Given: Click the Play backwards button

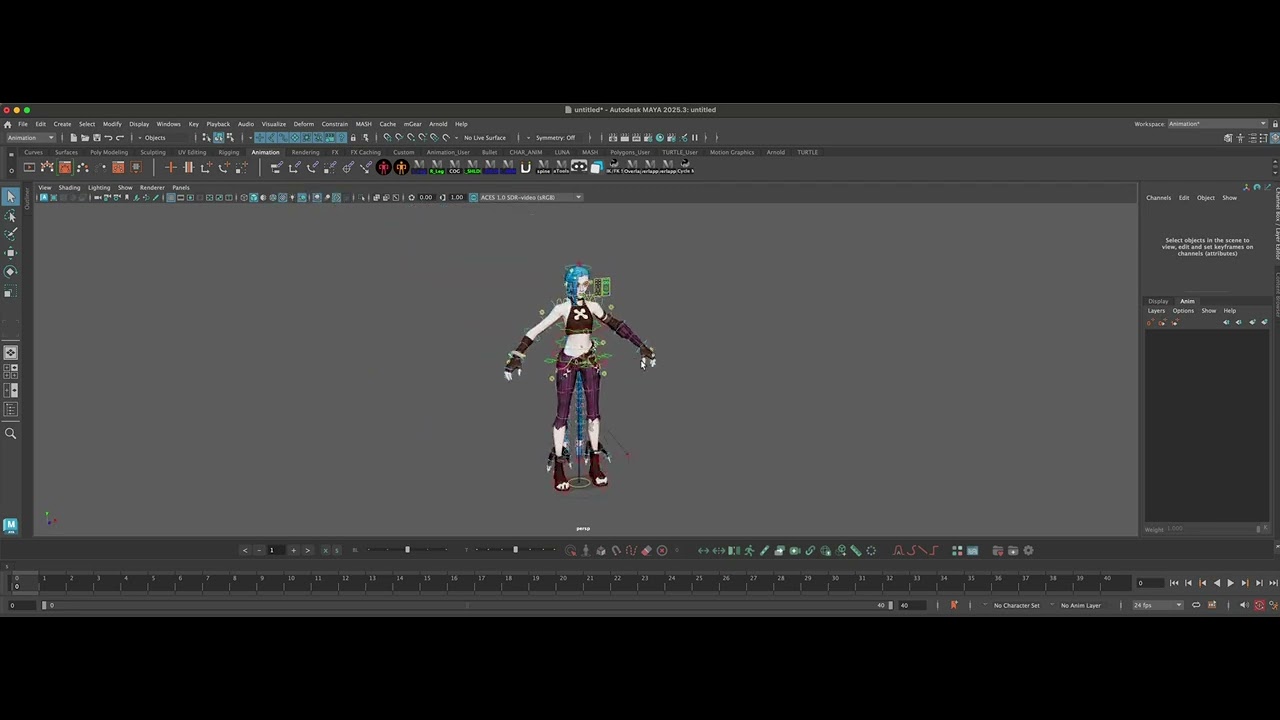Looking at the screenshot, I should pyautogui.click(x=1216, y=583).
